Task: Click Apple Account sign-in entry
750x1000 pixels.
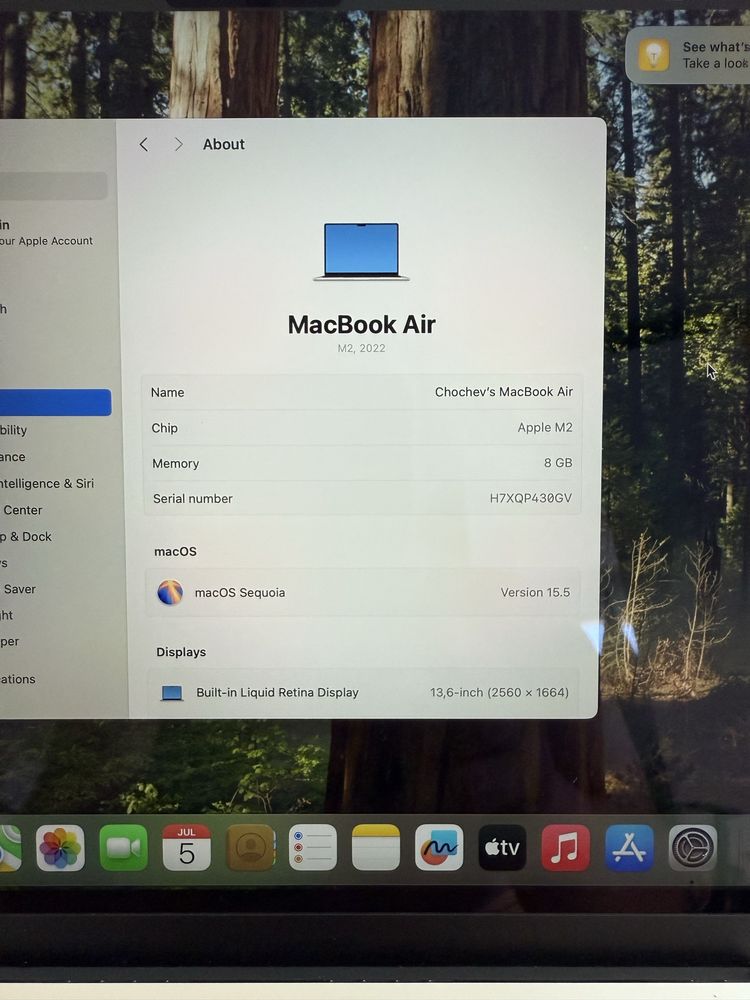Action: [47, 233]
